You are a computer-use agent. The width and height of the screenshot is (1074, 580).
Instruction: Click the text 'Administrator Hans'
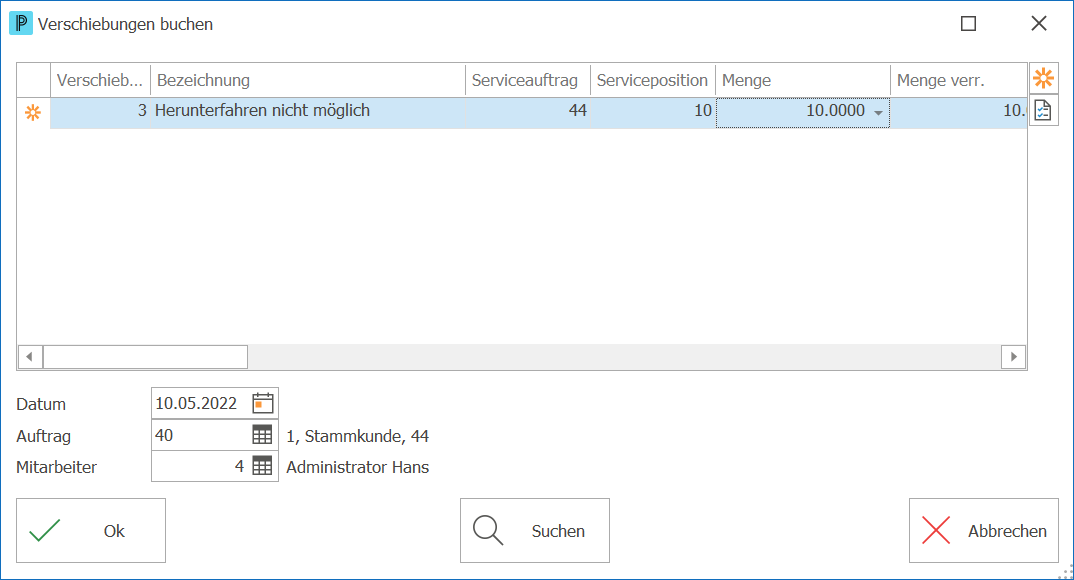(x=358, y=467)
